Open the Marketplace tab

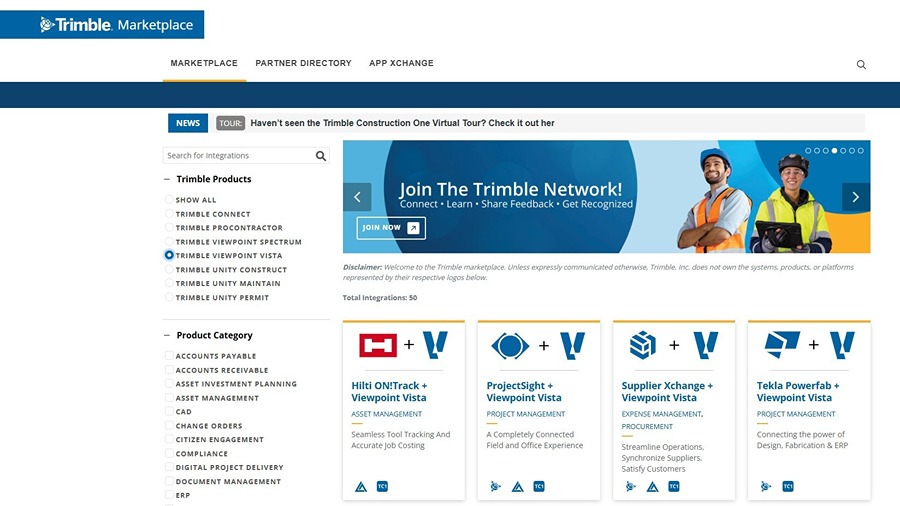coord(204,63)
